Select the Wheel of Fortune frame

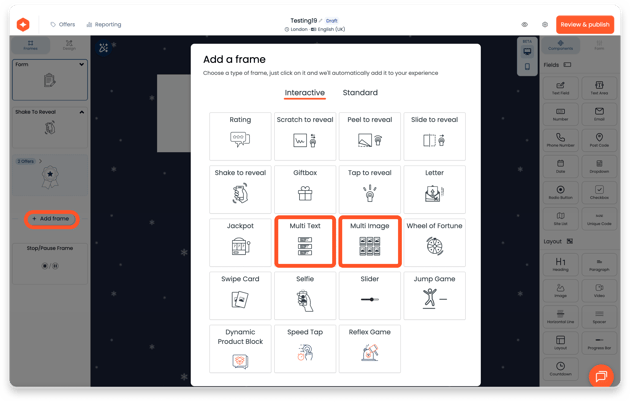click(x=434, y=242)
